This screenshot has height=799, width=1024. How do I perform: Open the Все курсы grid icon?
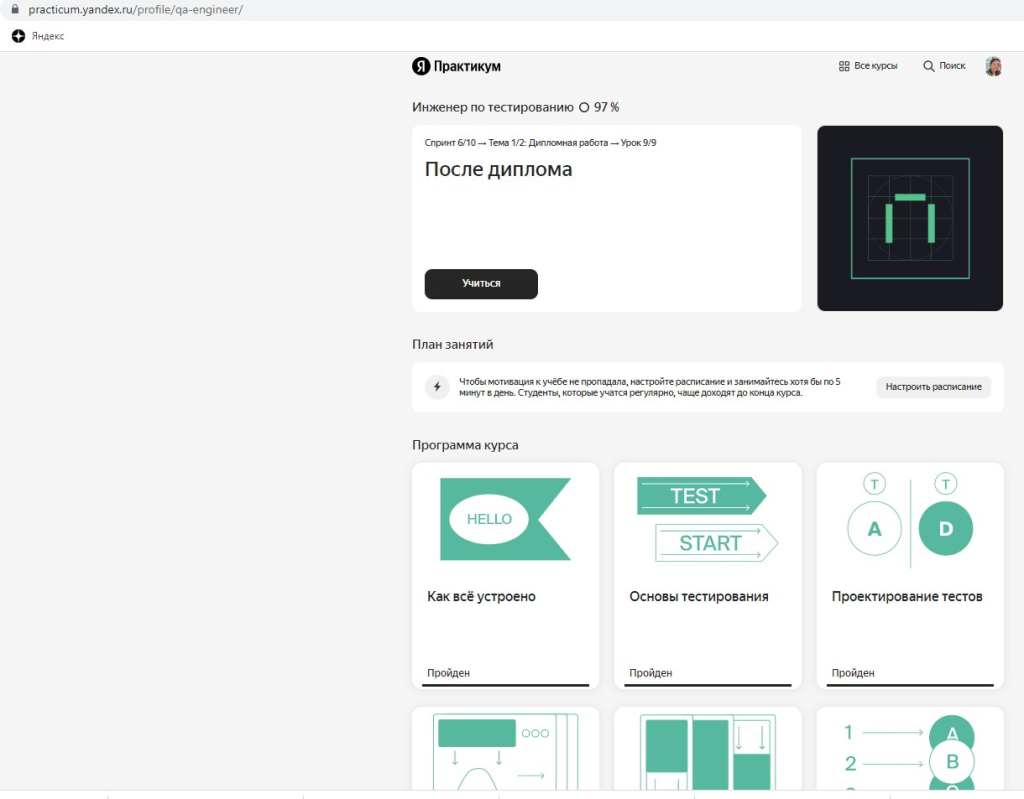(x=844, y=66)
